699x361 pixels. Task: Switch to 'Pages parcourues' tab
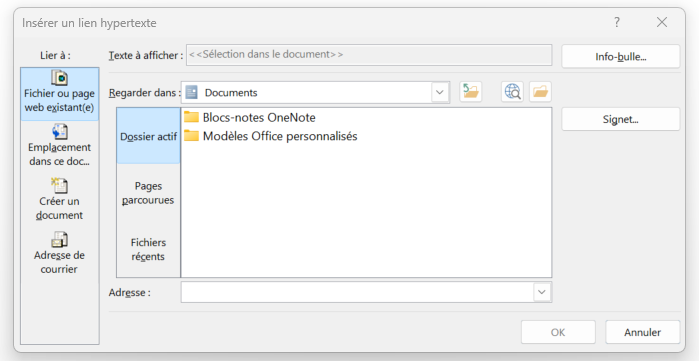pyautogui.click(x=148, y=193)
